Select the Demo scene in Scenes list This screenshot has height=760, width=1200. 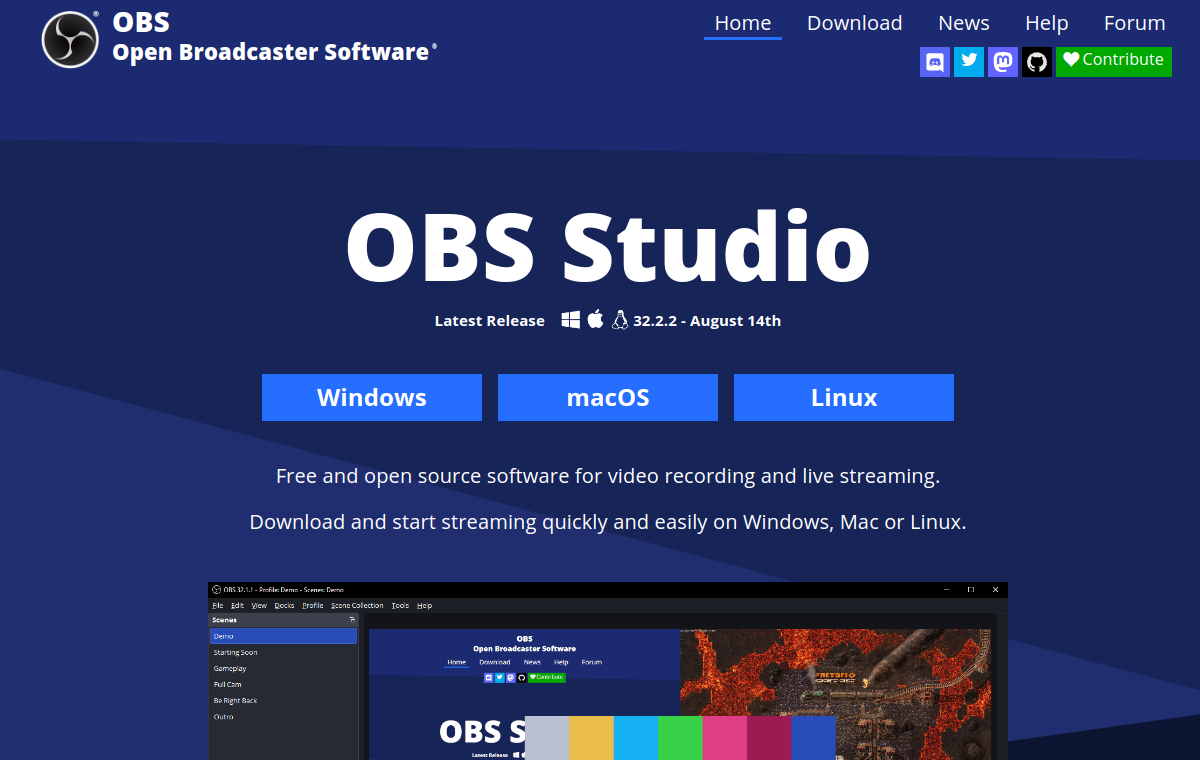(x=283, y=636)
